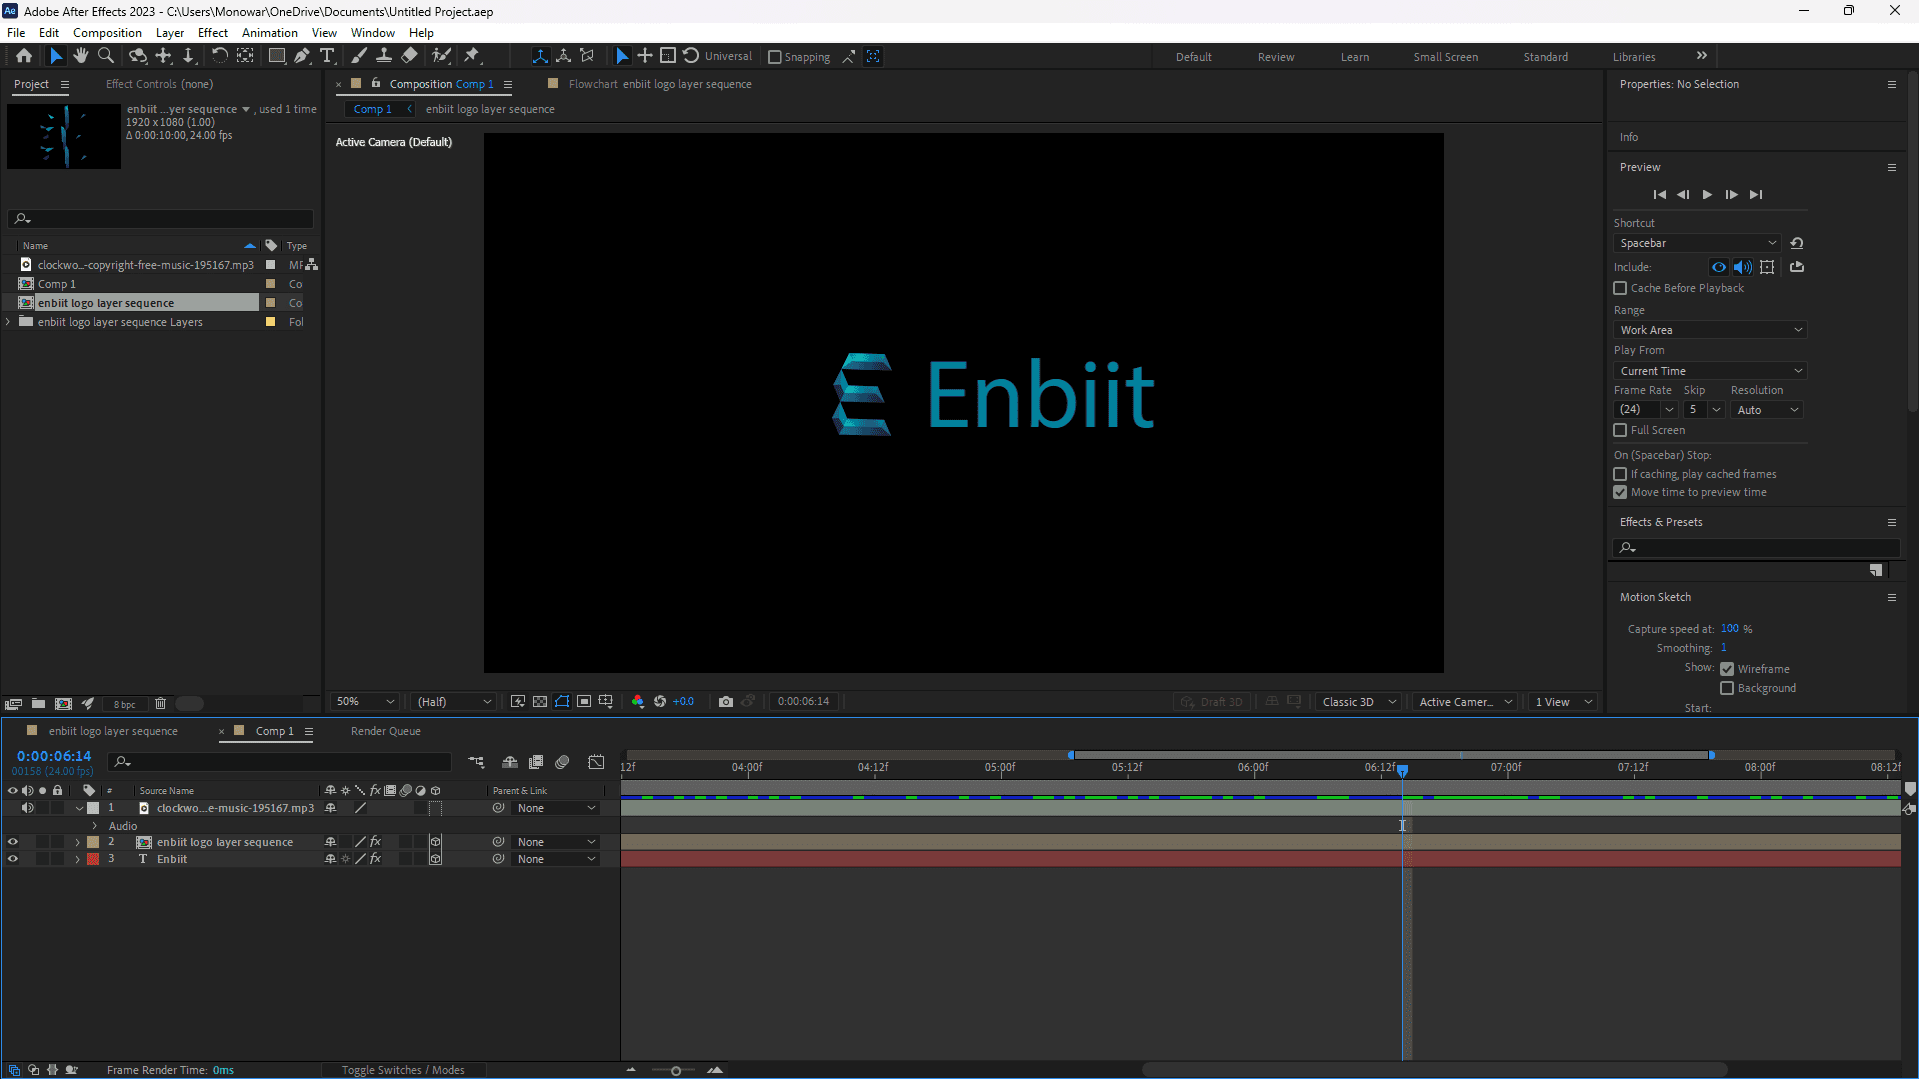
Task: Select the Puppet Pin tool
Action: pyautogui.click(x=472, y=56)
